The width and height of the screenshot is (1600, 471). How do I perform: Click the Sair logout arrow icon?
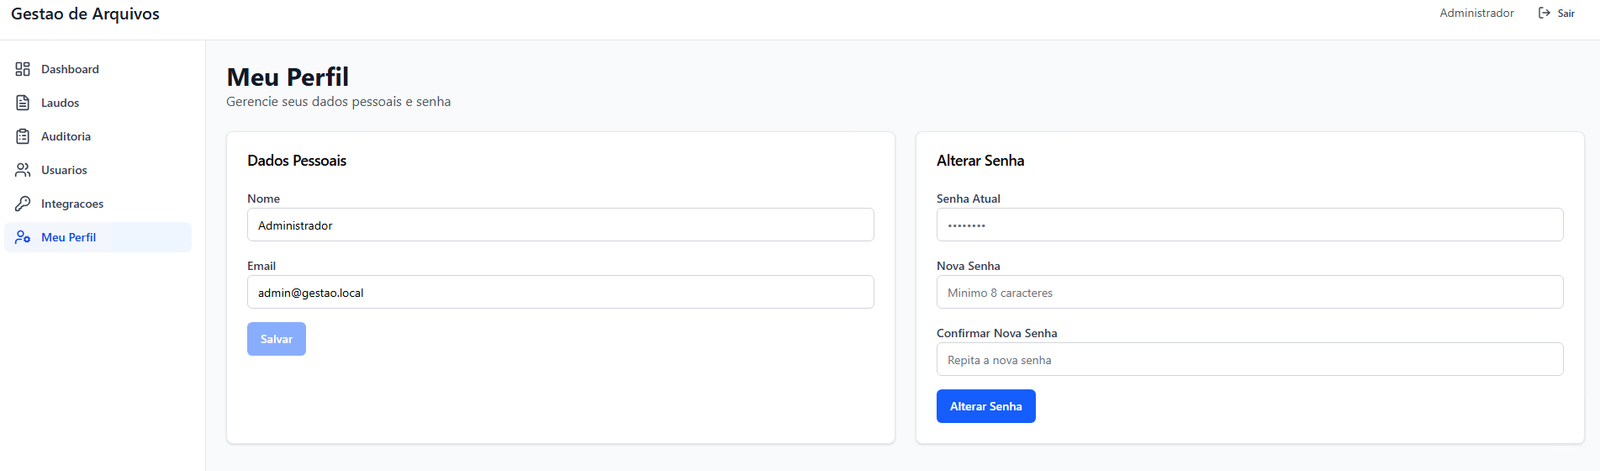pyautogui.click(x=1544, y=13)
